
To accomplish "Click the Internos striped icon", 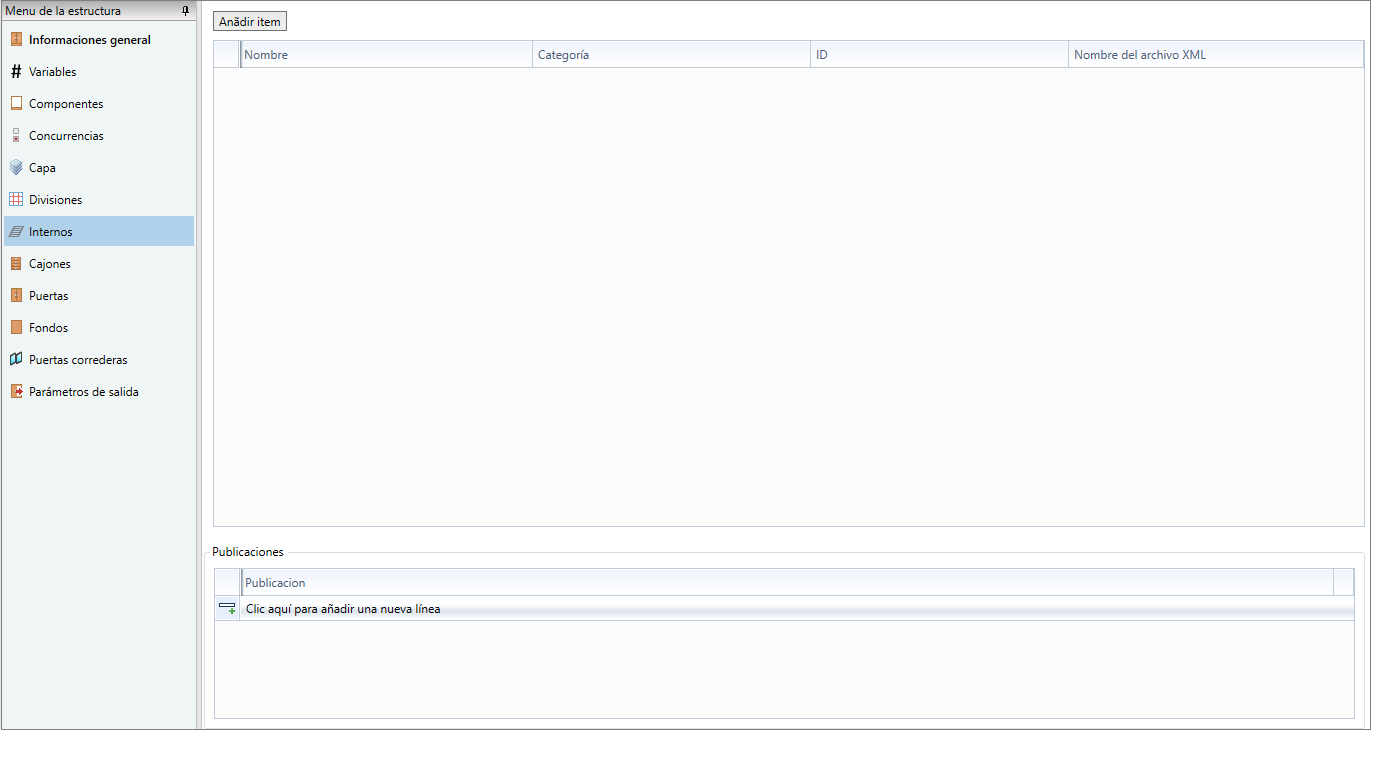I will pyautogui.click(x=16, y=232).
